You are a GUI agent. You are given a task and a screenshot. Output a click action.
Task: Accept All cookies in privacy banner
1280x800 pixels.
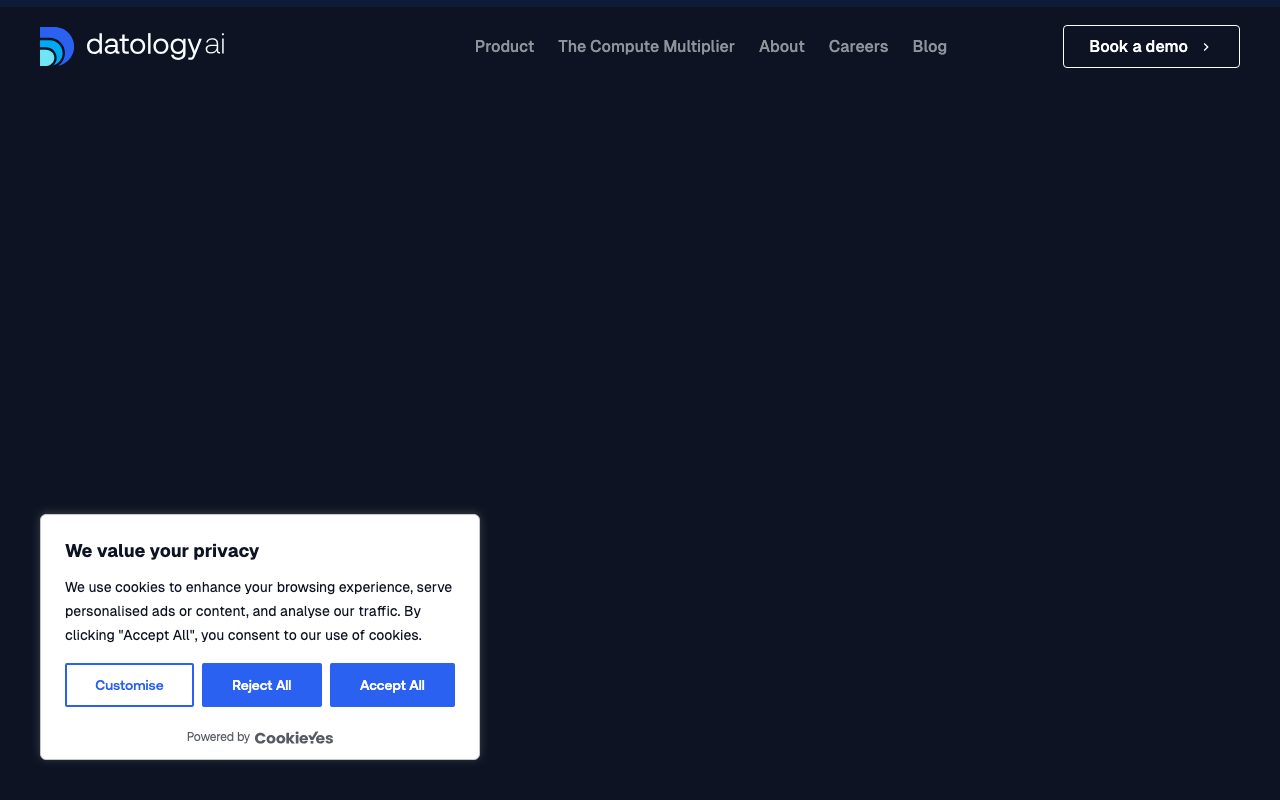click(392, 685)
